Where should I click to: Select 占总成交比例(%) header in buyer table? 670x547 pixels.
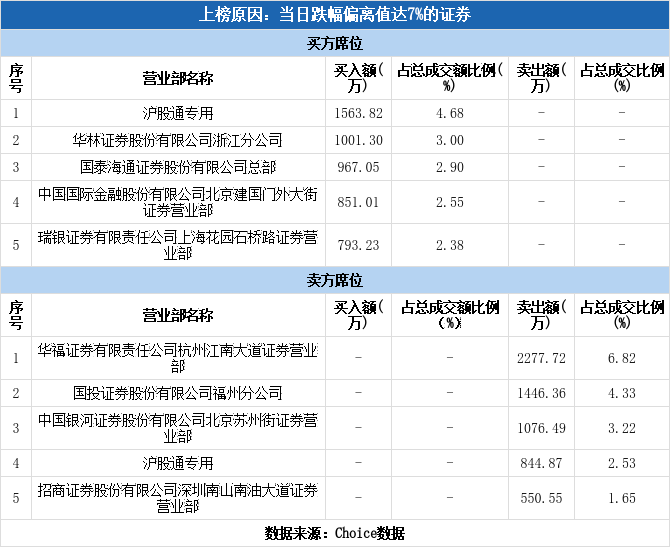point(622,78)
